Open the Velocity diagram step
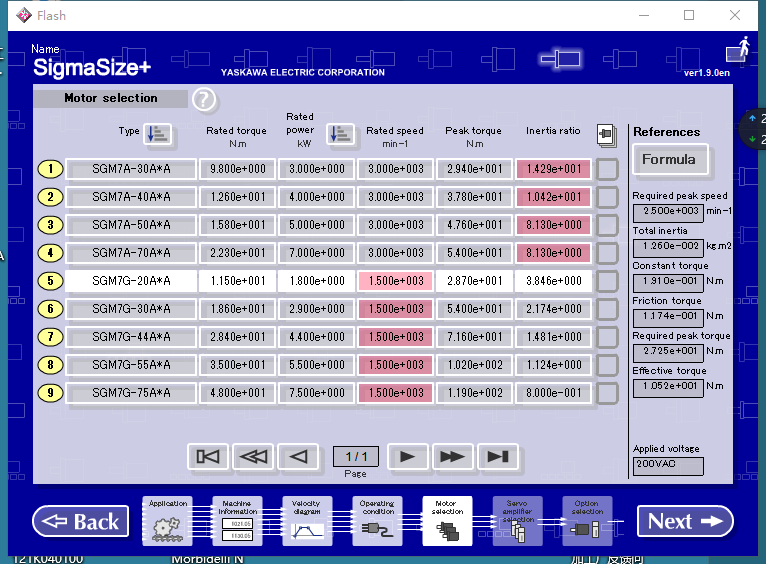Viewport: 766px width, 564px height. 307,521
